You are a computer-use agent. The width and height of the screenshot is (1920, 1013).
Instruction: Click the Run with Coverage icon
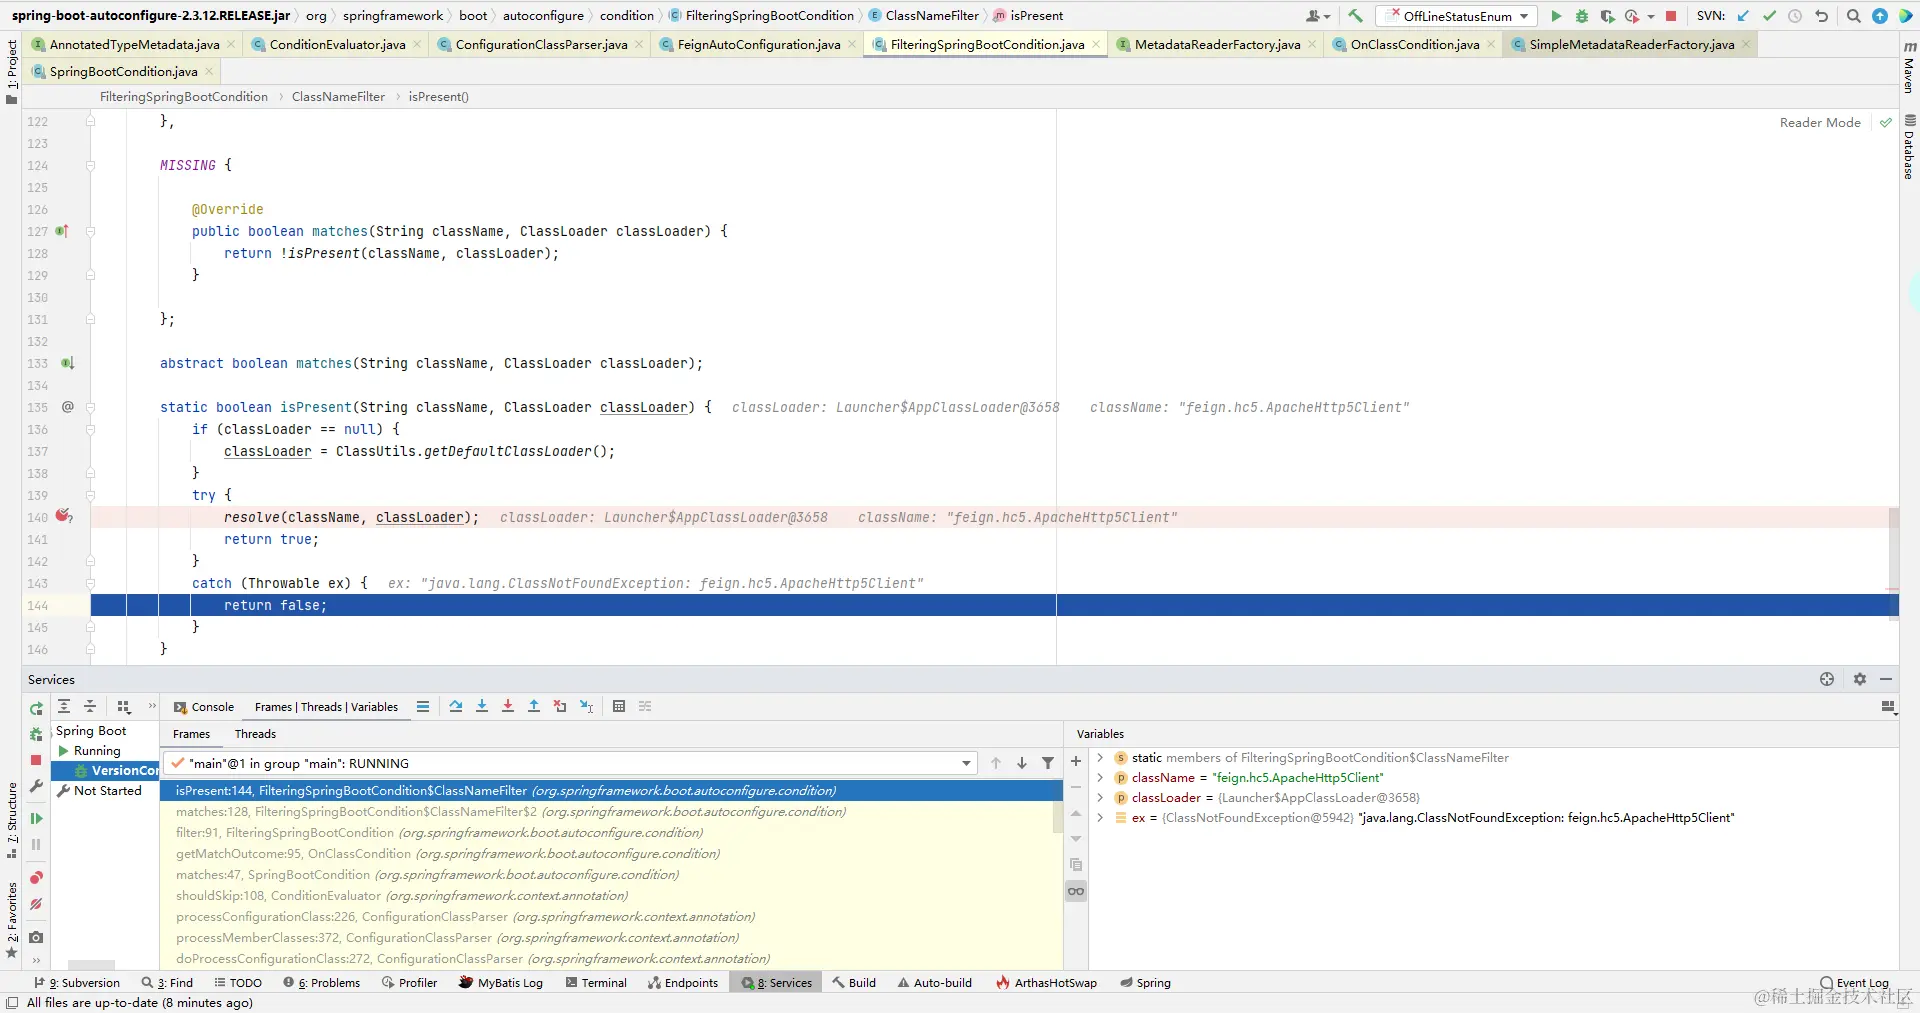click(x=1607, y=16)
